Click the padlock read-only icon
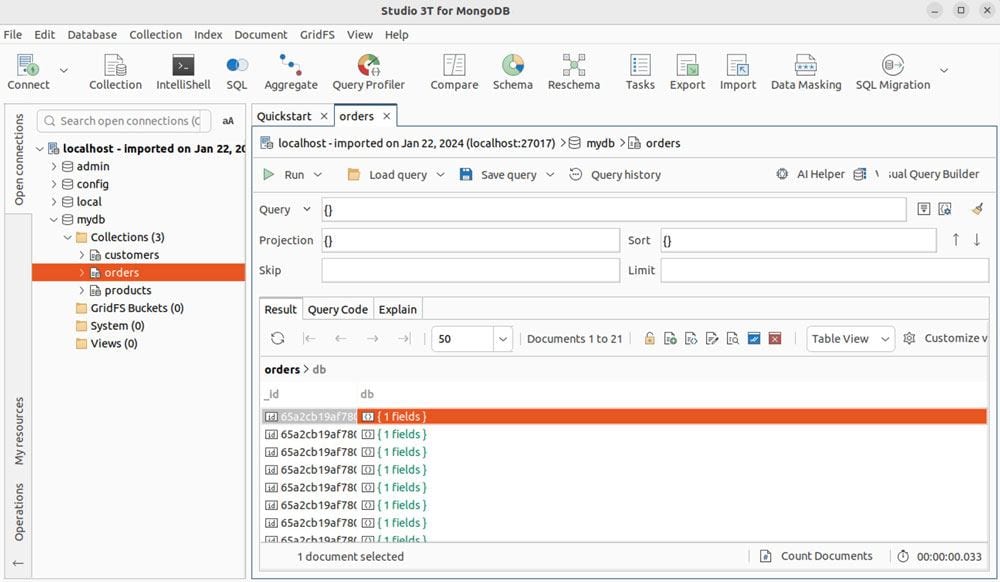 649,338
